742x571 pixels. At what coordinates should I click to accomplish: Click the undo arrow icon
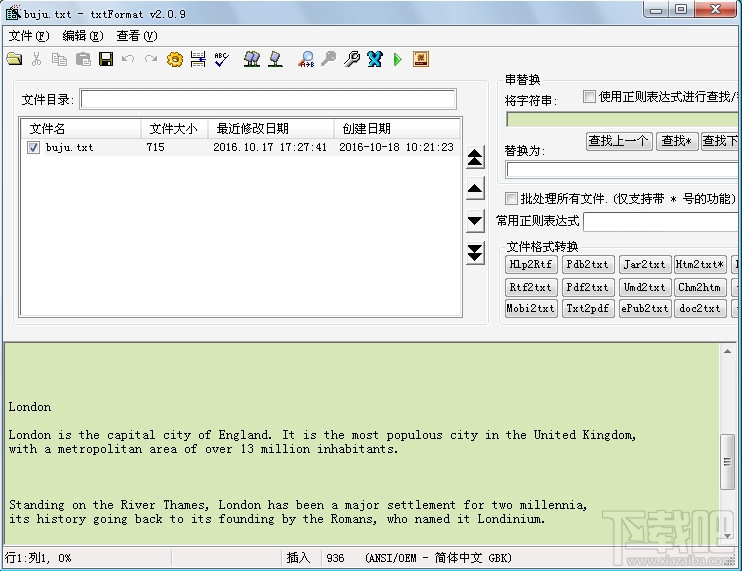(128, 59)
